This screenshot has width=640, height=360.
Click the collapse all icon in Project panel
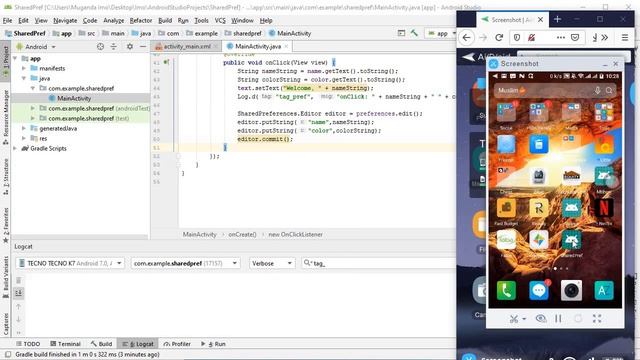pos(114,47)
